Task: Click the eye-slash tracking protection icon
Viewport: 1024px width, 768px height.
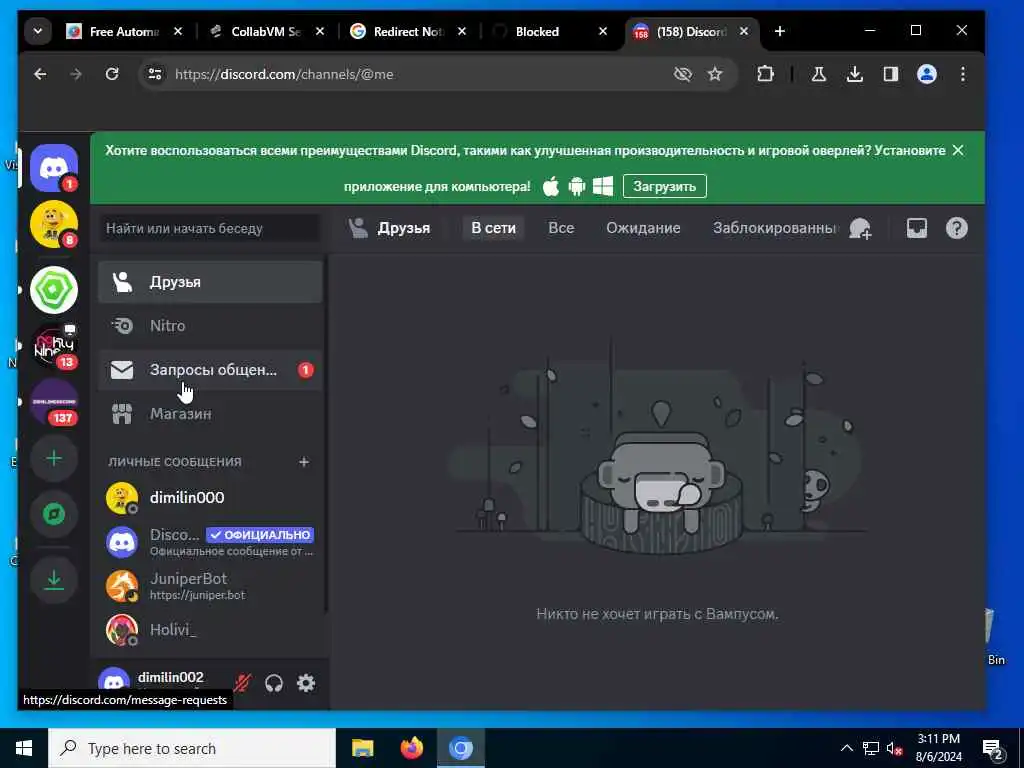Action: 682,74
